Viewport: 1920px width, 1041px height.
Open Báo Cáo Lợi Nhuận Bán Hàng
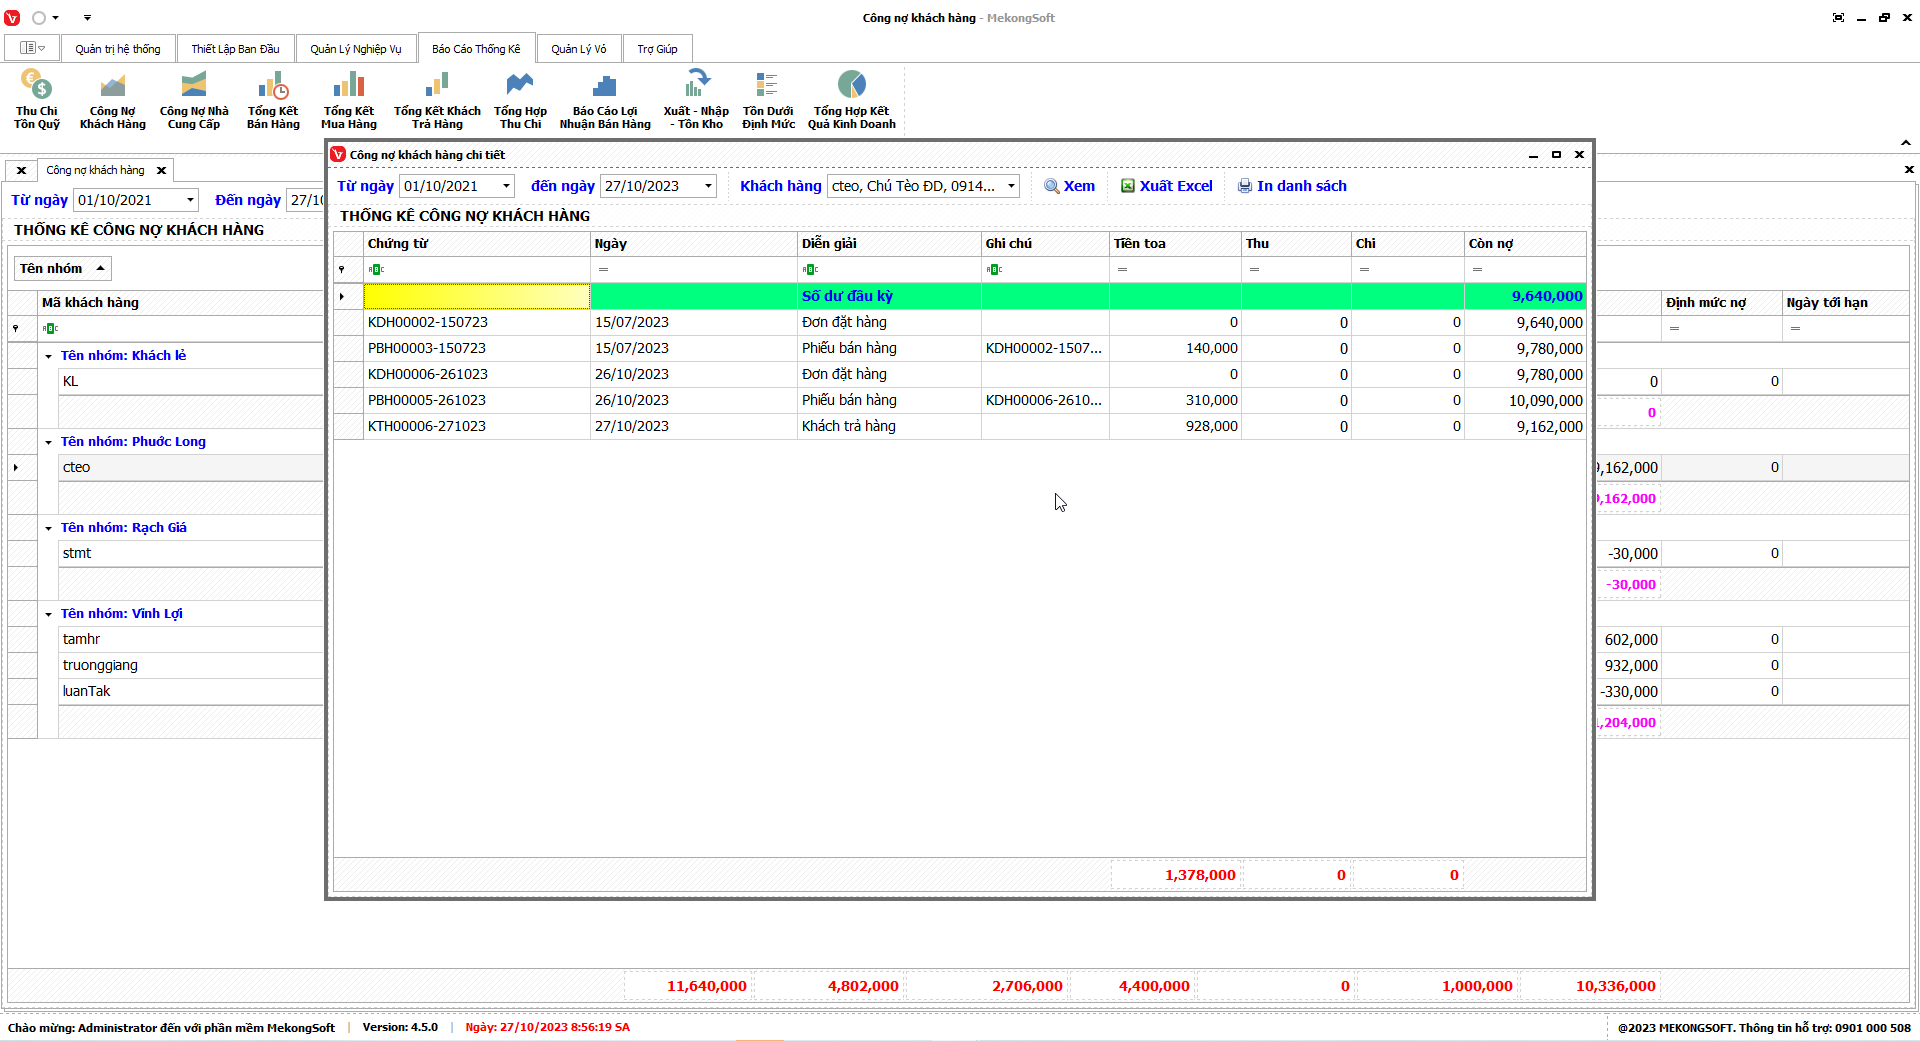point(605,99)
